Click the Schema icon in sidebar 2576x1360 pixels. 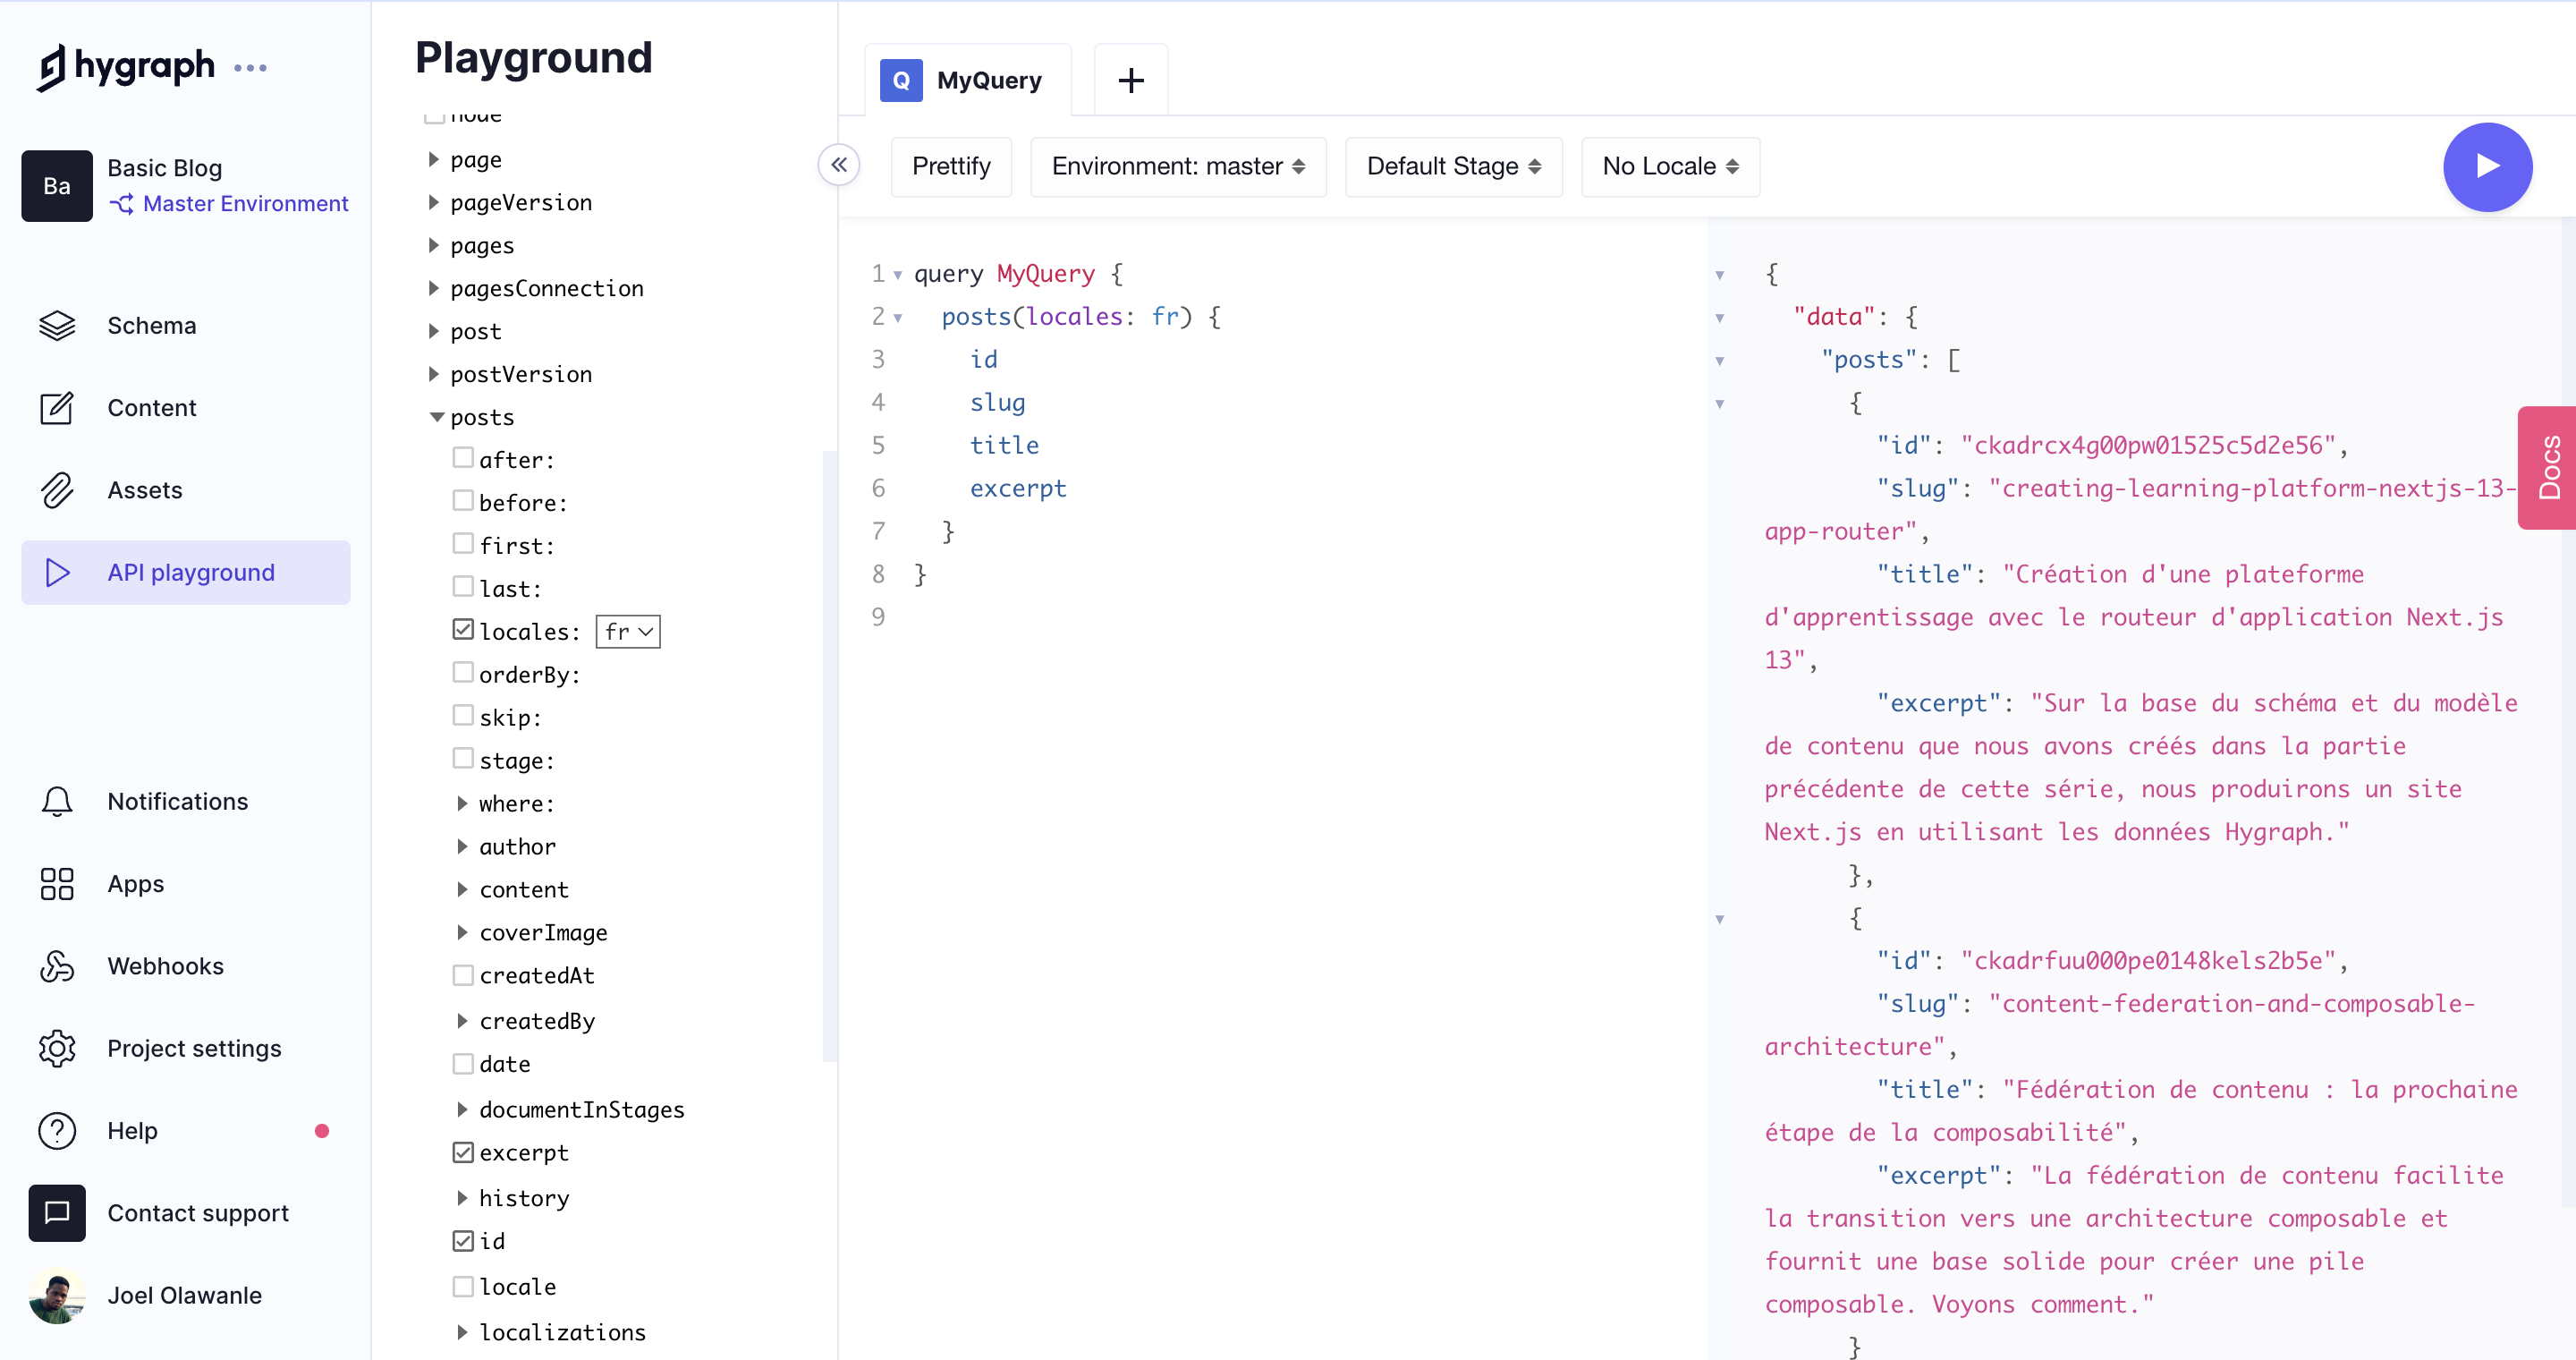click(56, 326)
